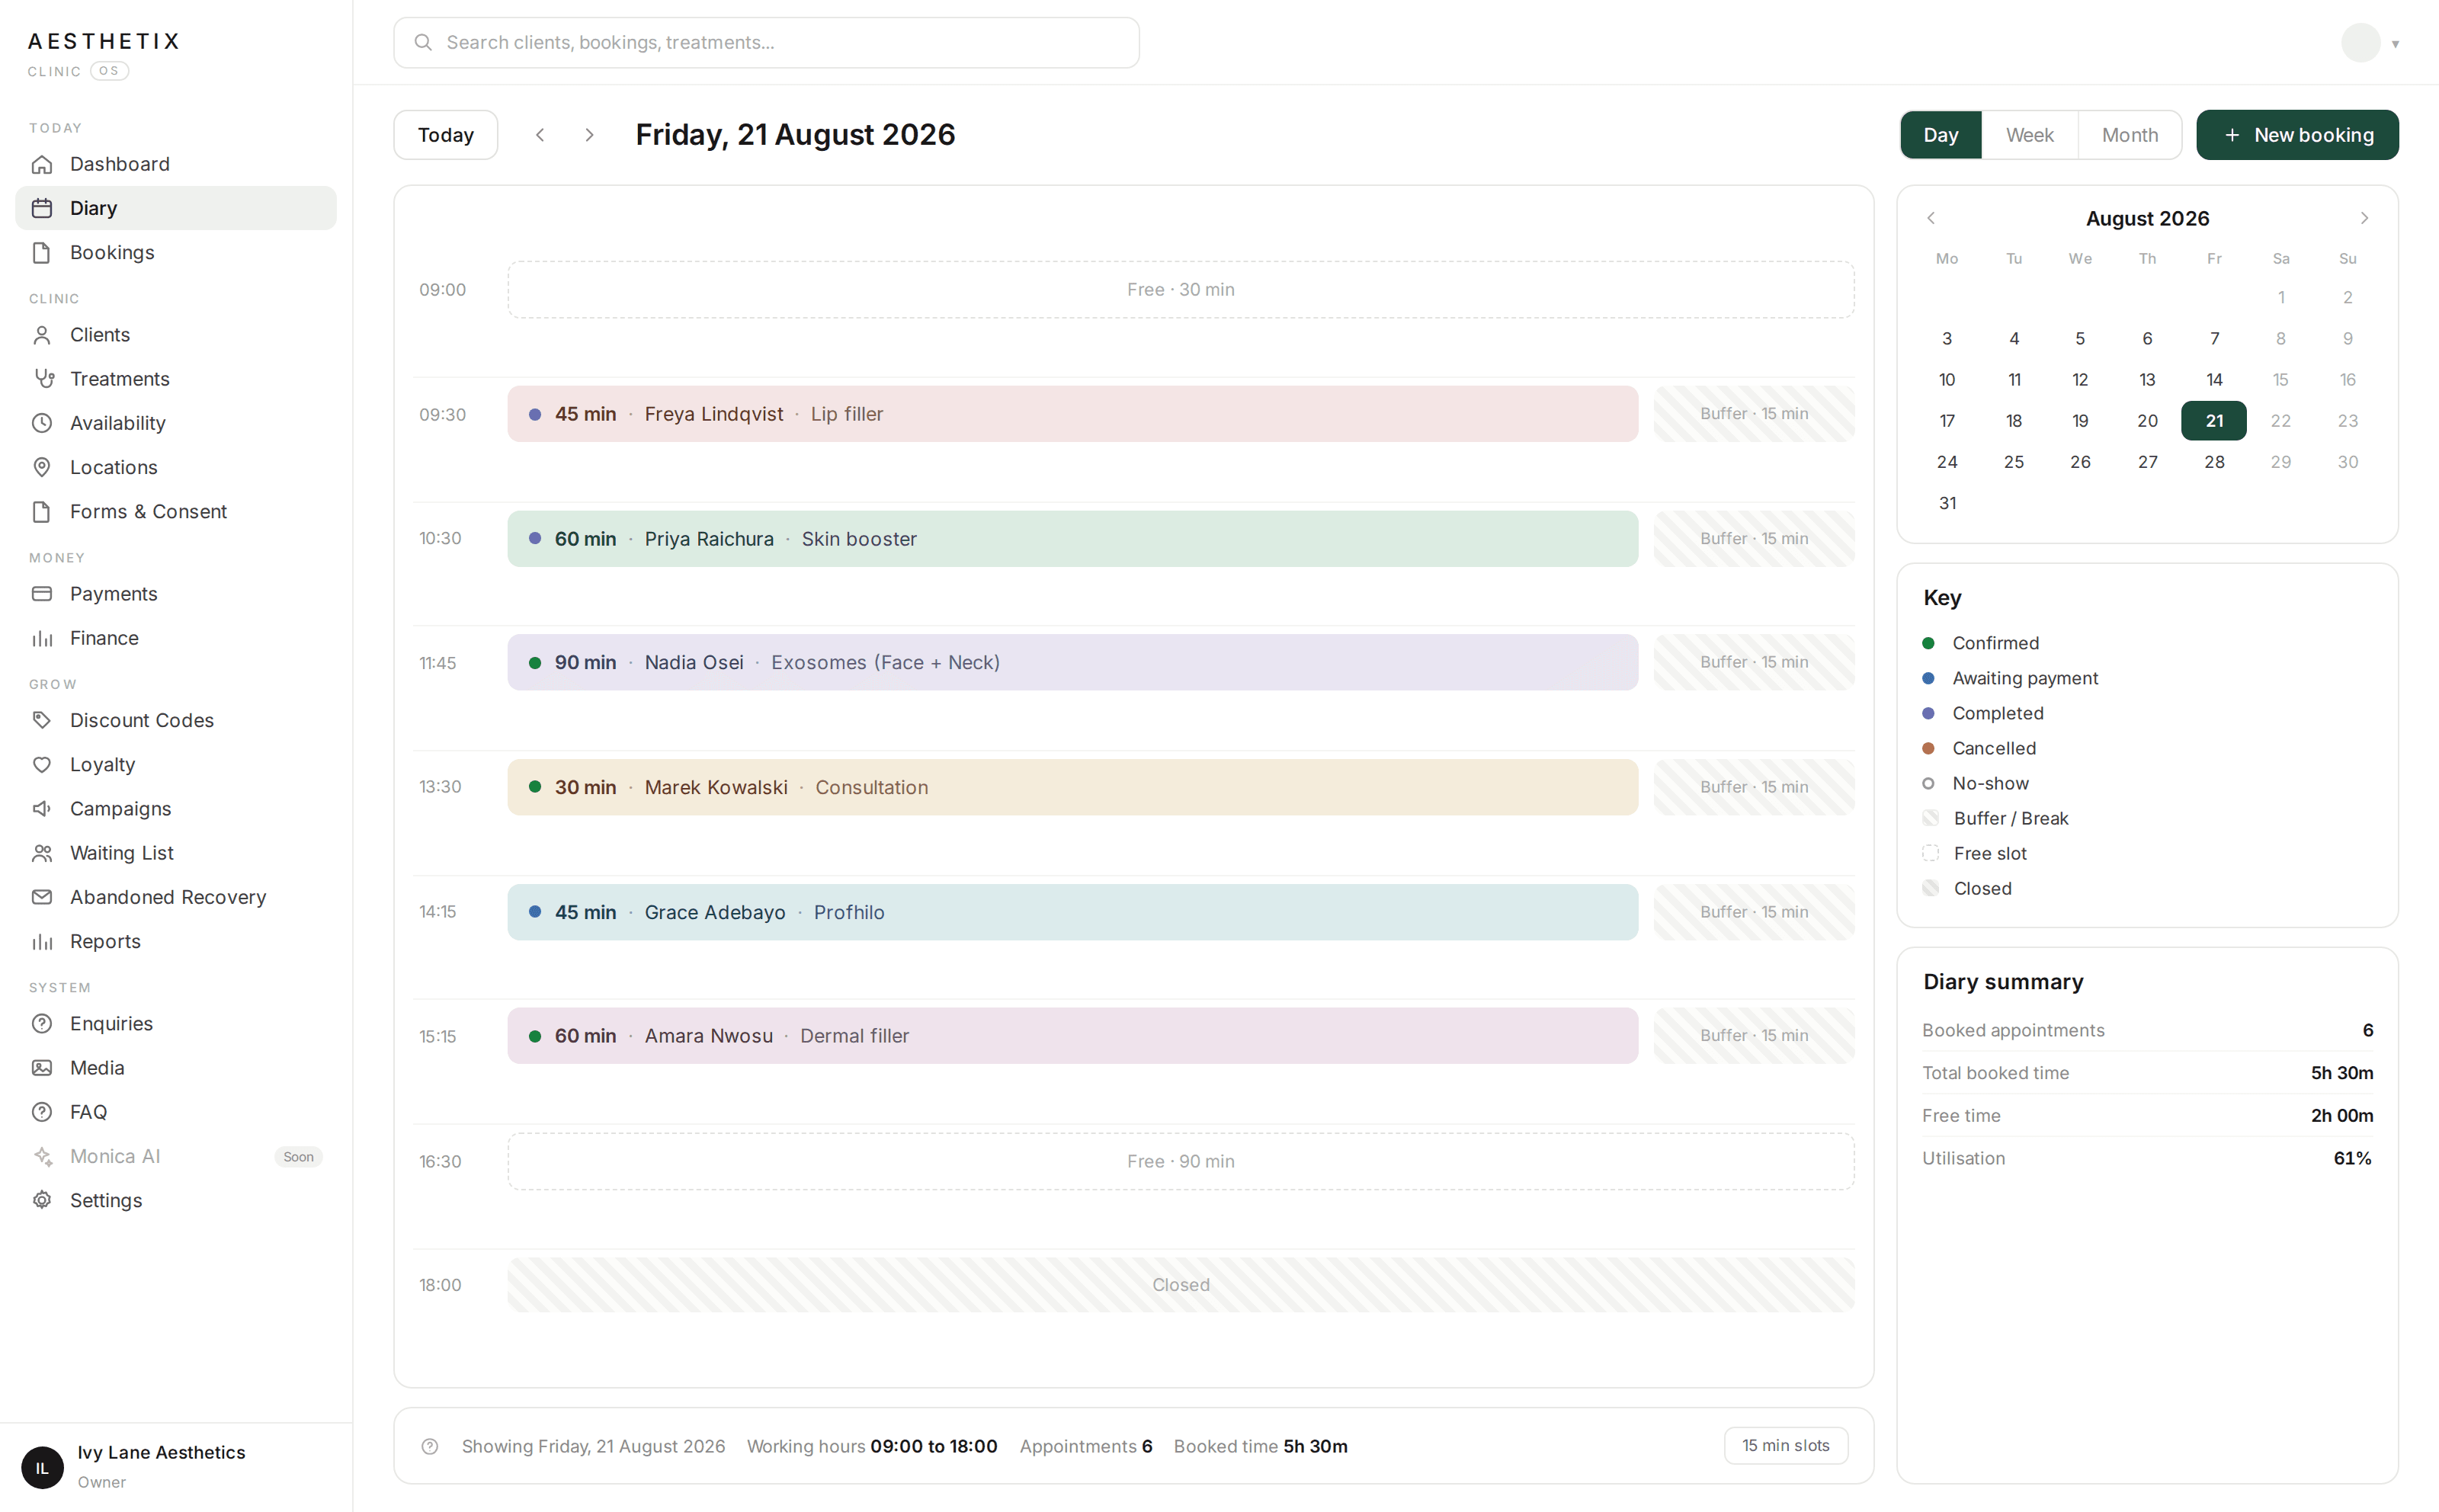Click the Waiting List people icon
Screen dimensions: 2439x1512
pos(42,853)
